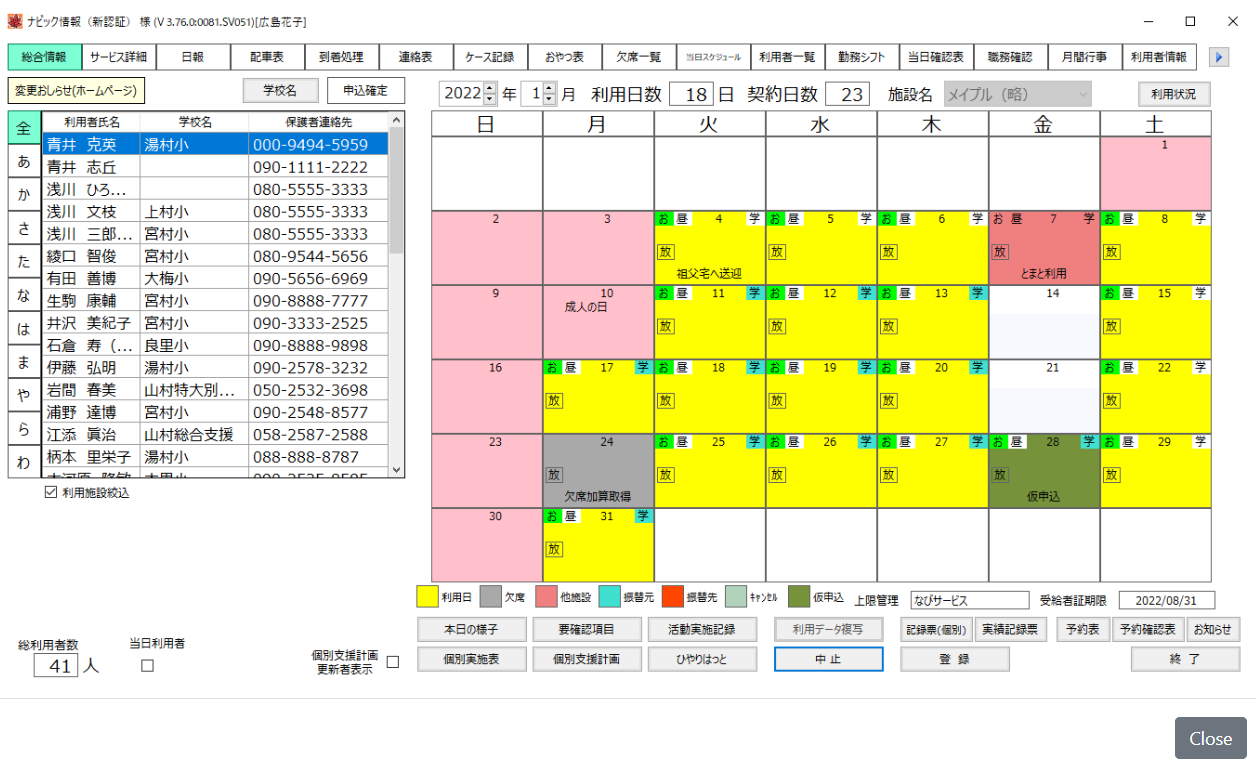Enable 個別支援計画 更新者表示 checkbox
Viewport: 1256px width, 767px height.
[392, 662]
